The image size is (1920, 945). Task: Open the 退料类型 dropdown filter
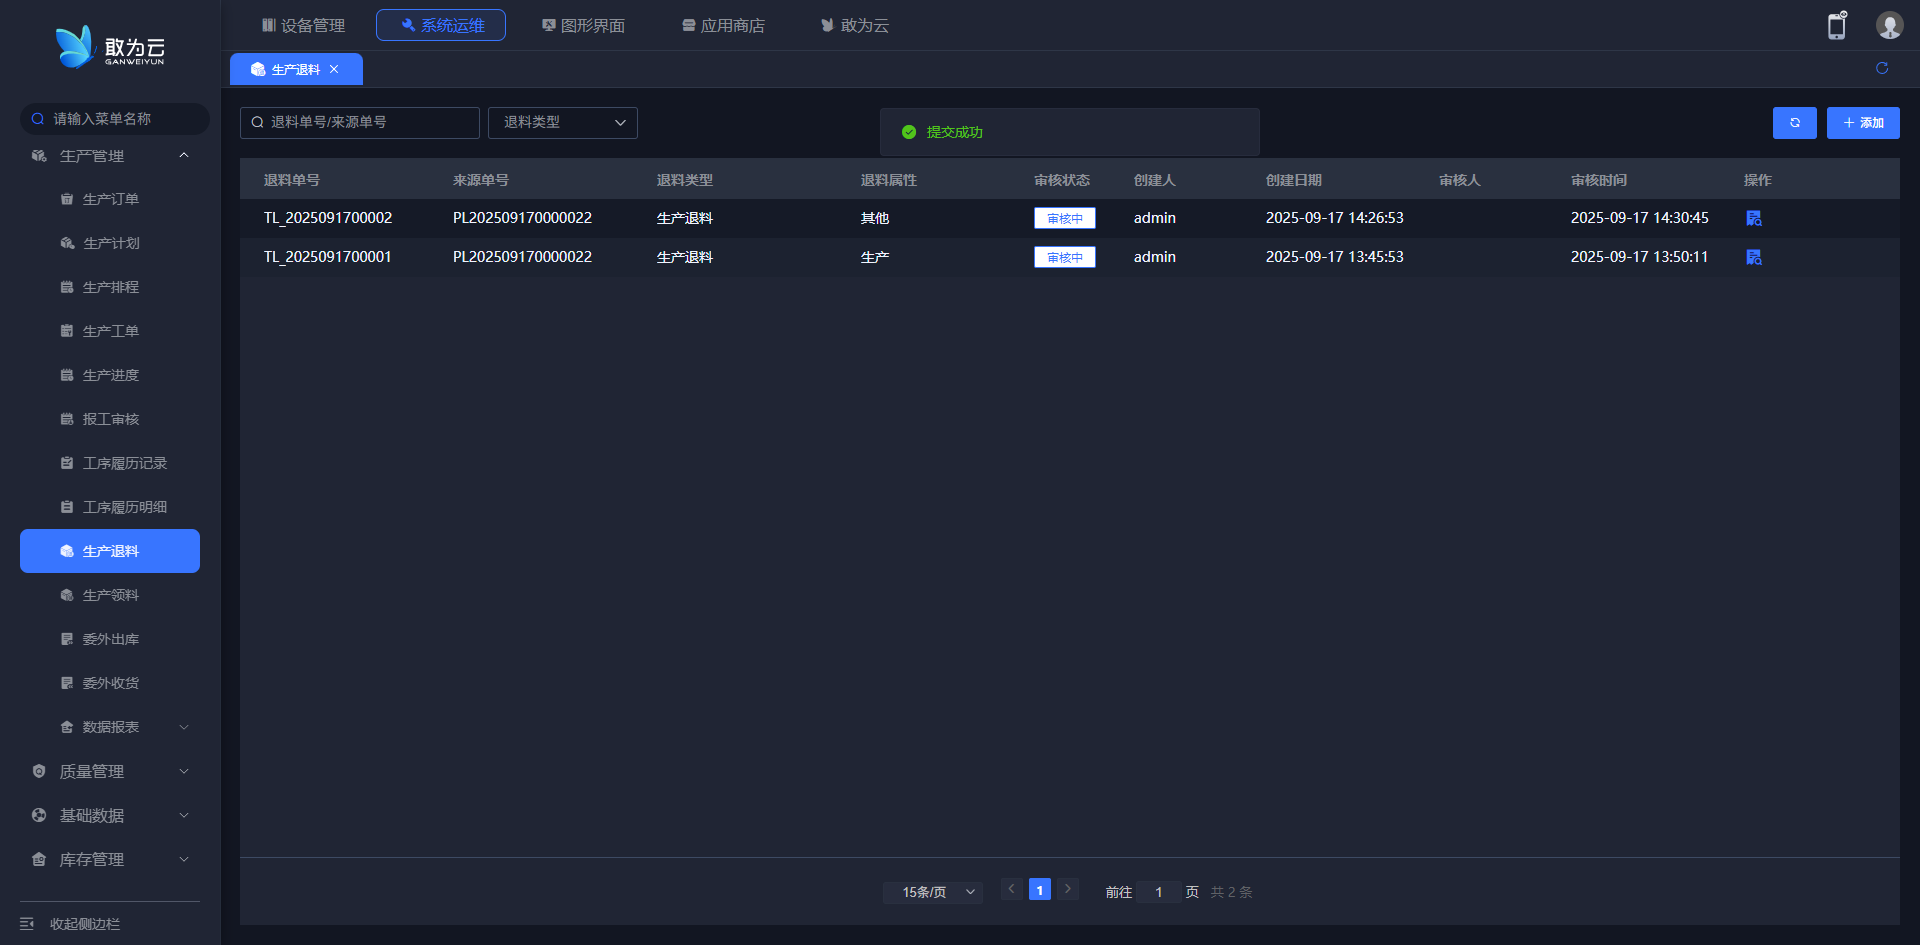[x=562, y=122]
